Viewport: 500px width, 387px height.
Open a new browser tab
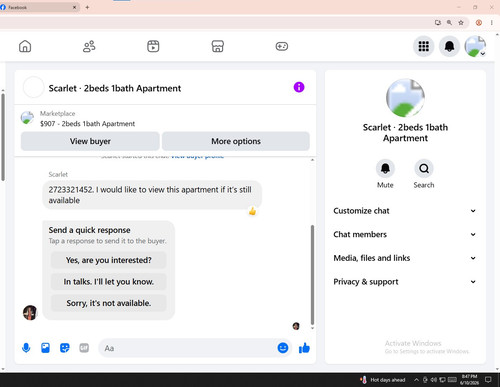tap(87, 7)
